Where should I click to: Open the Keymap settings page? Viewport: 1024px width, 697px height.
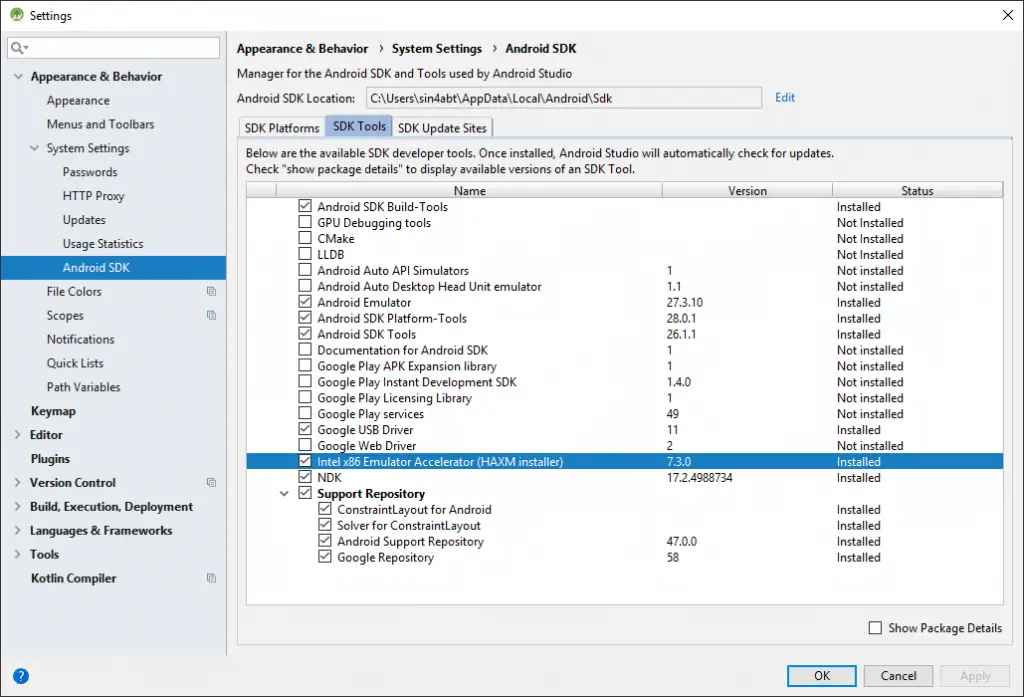[x=53, y=411]
